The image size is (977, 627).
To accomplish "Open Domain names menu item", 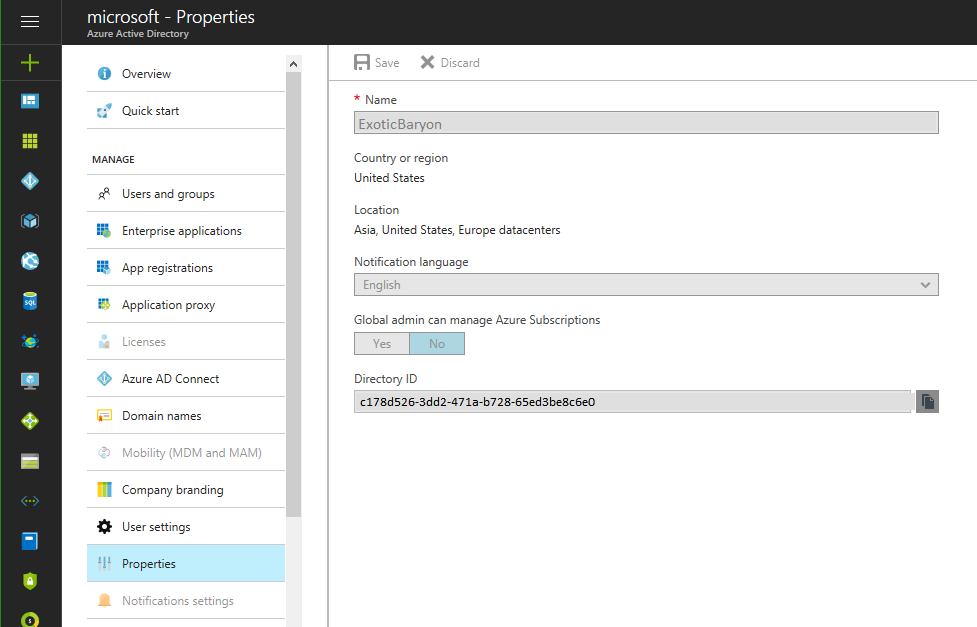I will [186, 416].
